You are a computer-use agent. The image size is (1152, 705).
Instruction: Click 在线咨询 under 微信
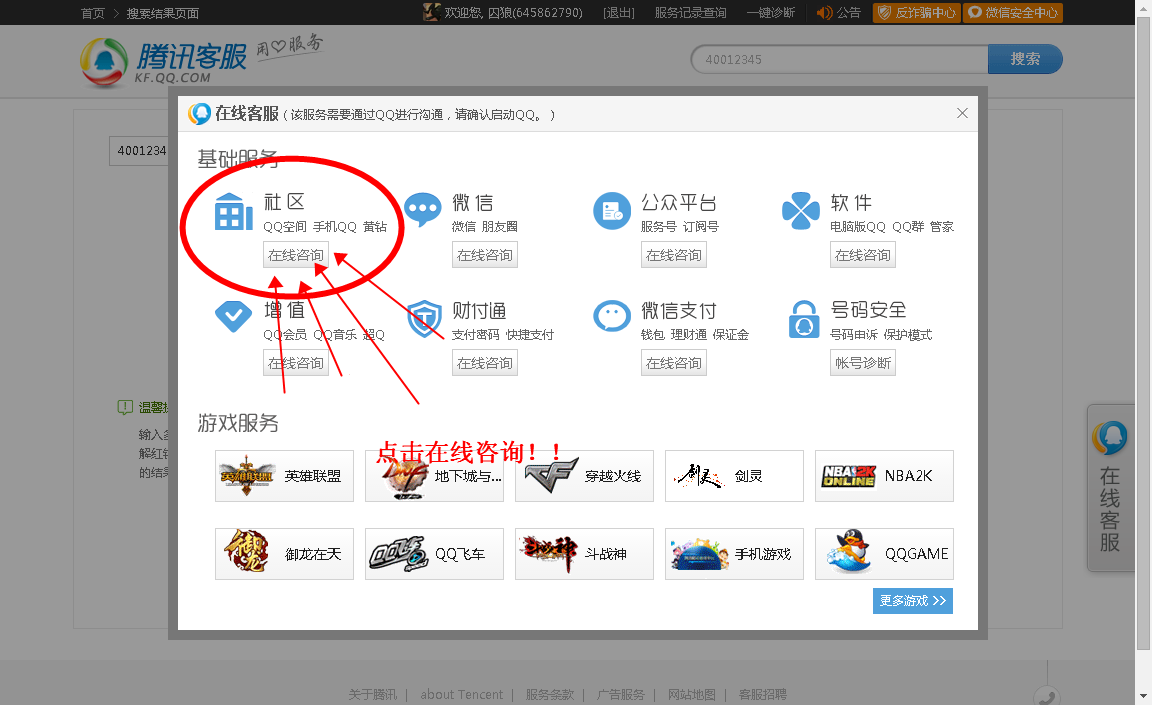coord(485,255)
